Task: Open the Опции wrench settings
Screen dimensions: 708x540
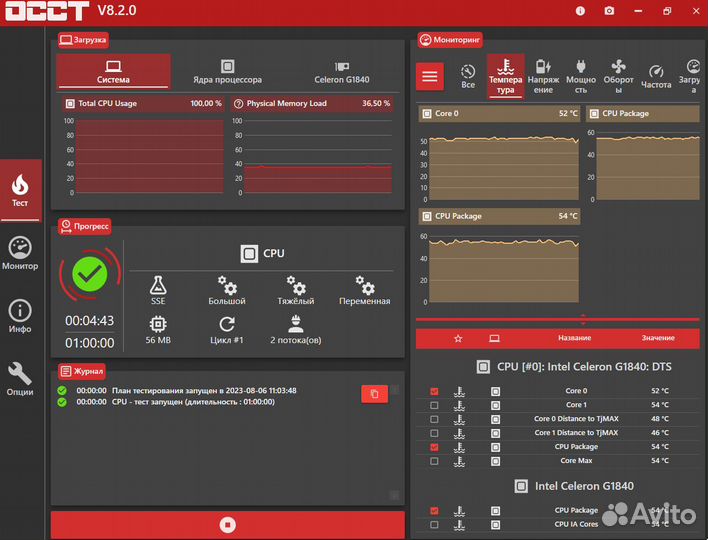Action: tap(20, 379)
